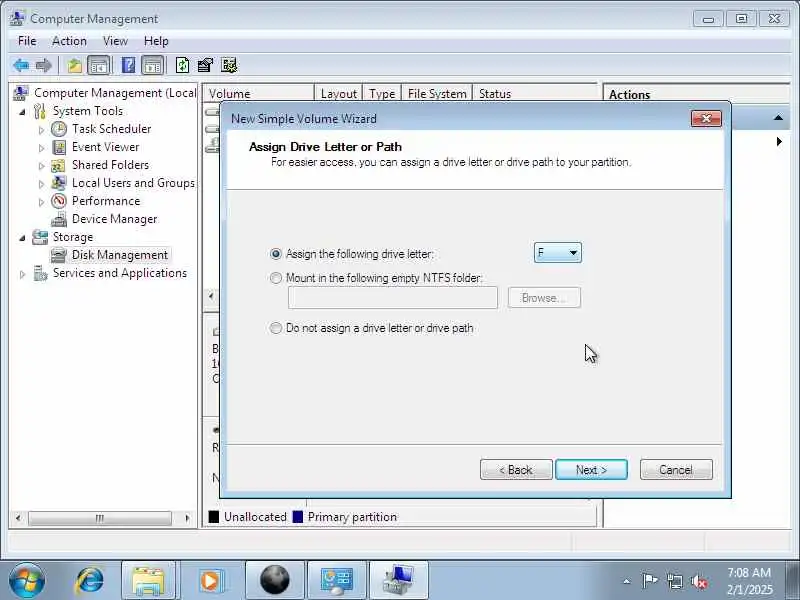Image resolution: width=800 pixels, height=600 pixels.
Task: Click the System Tools wrench icon
Action: (x=40, y=111)
